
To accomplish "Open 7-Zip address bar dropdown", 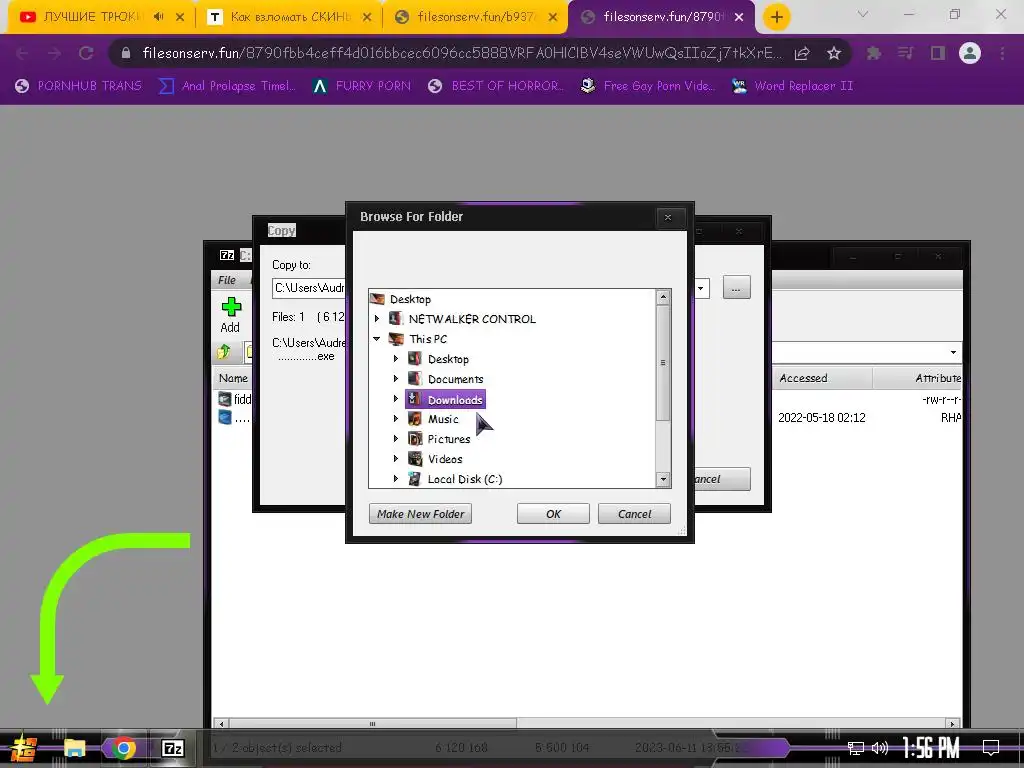I will 953,353.
